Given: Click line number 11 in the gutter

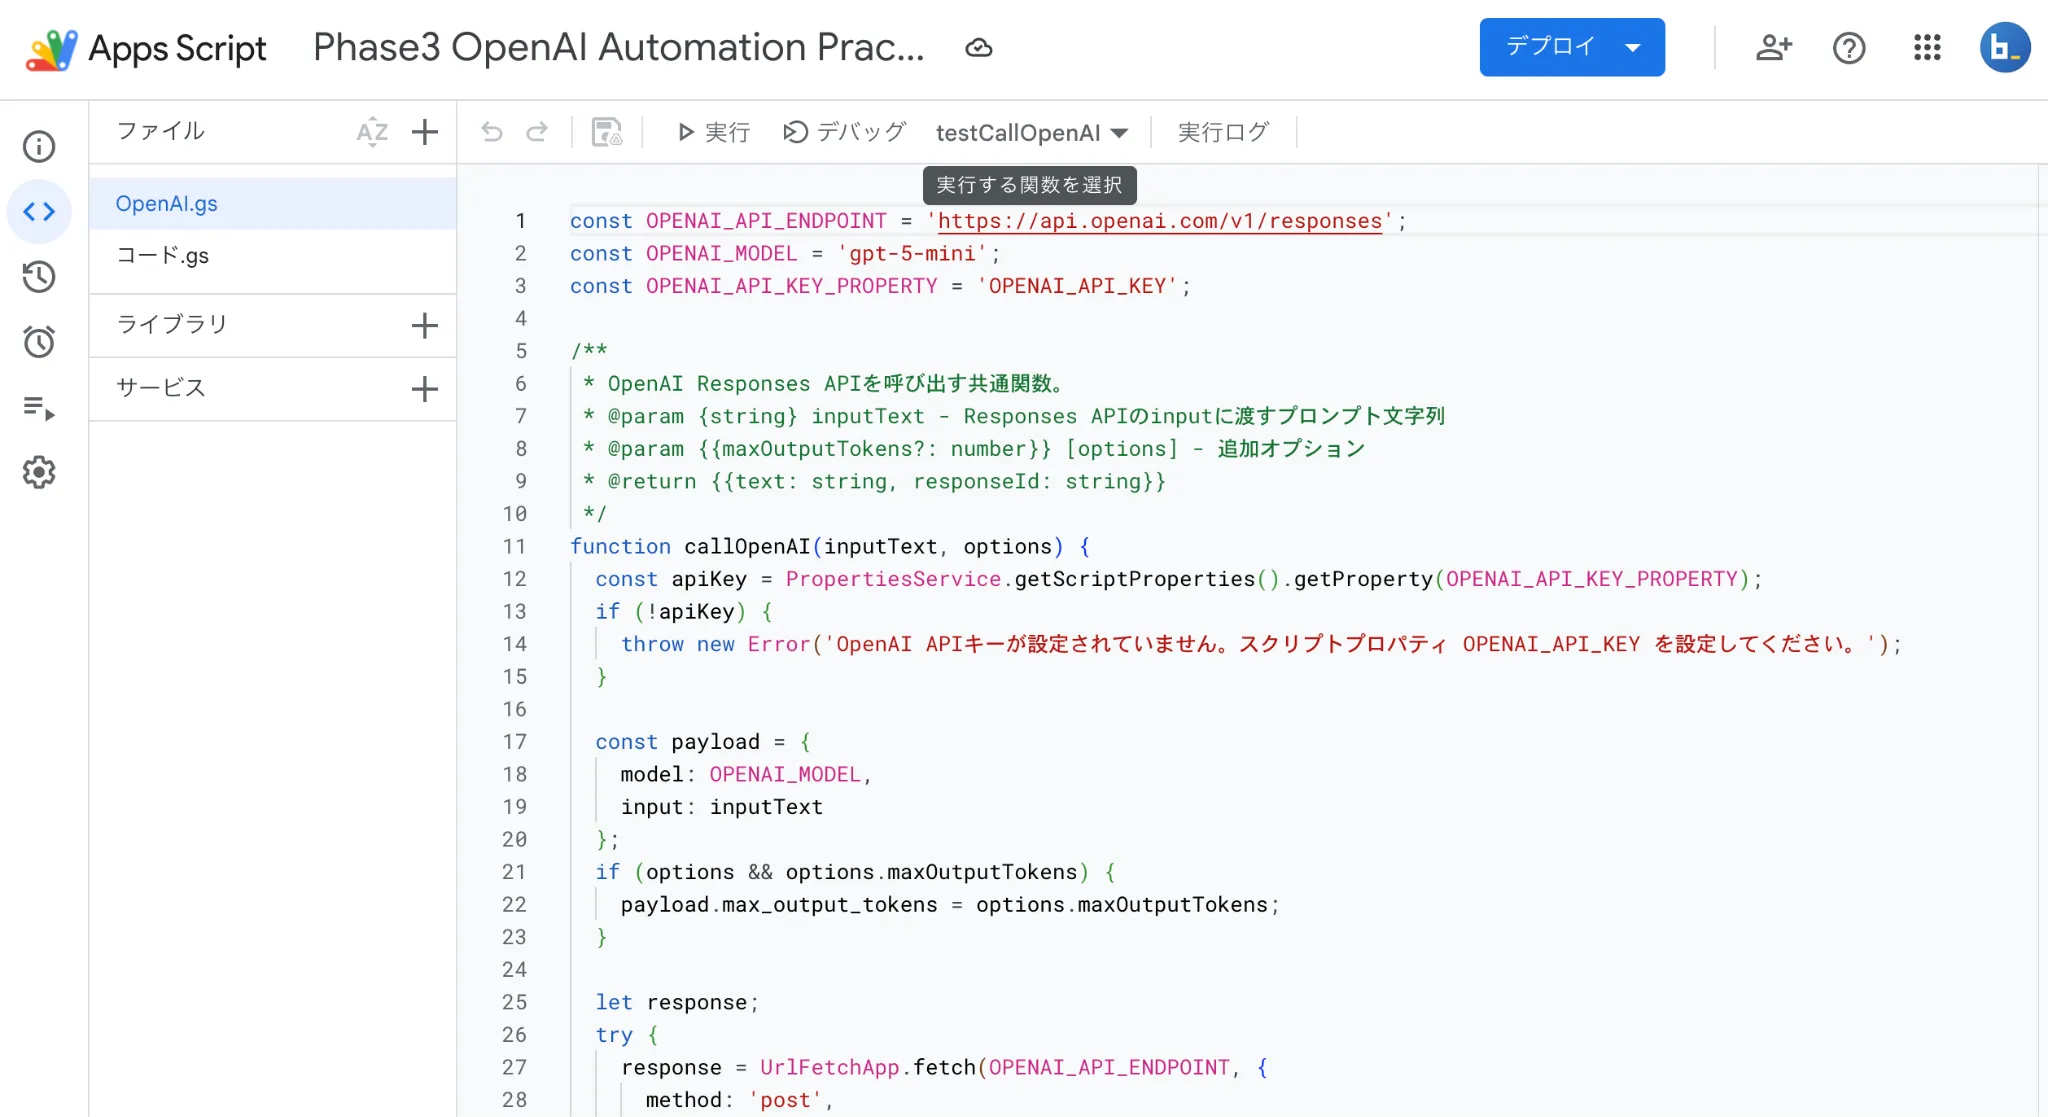Looking at the screenshot, I should 514,547.
